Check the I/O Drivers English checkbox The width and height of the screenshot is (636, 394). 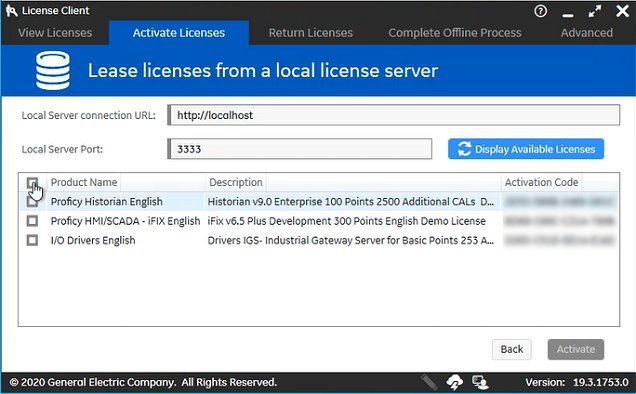point(32,240)
